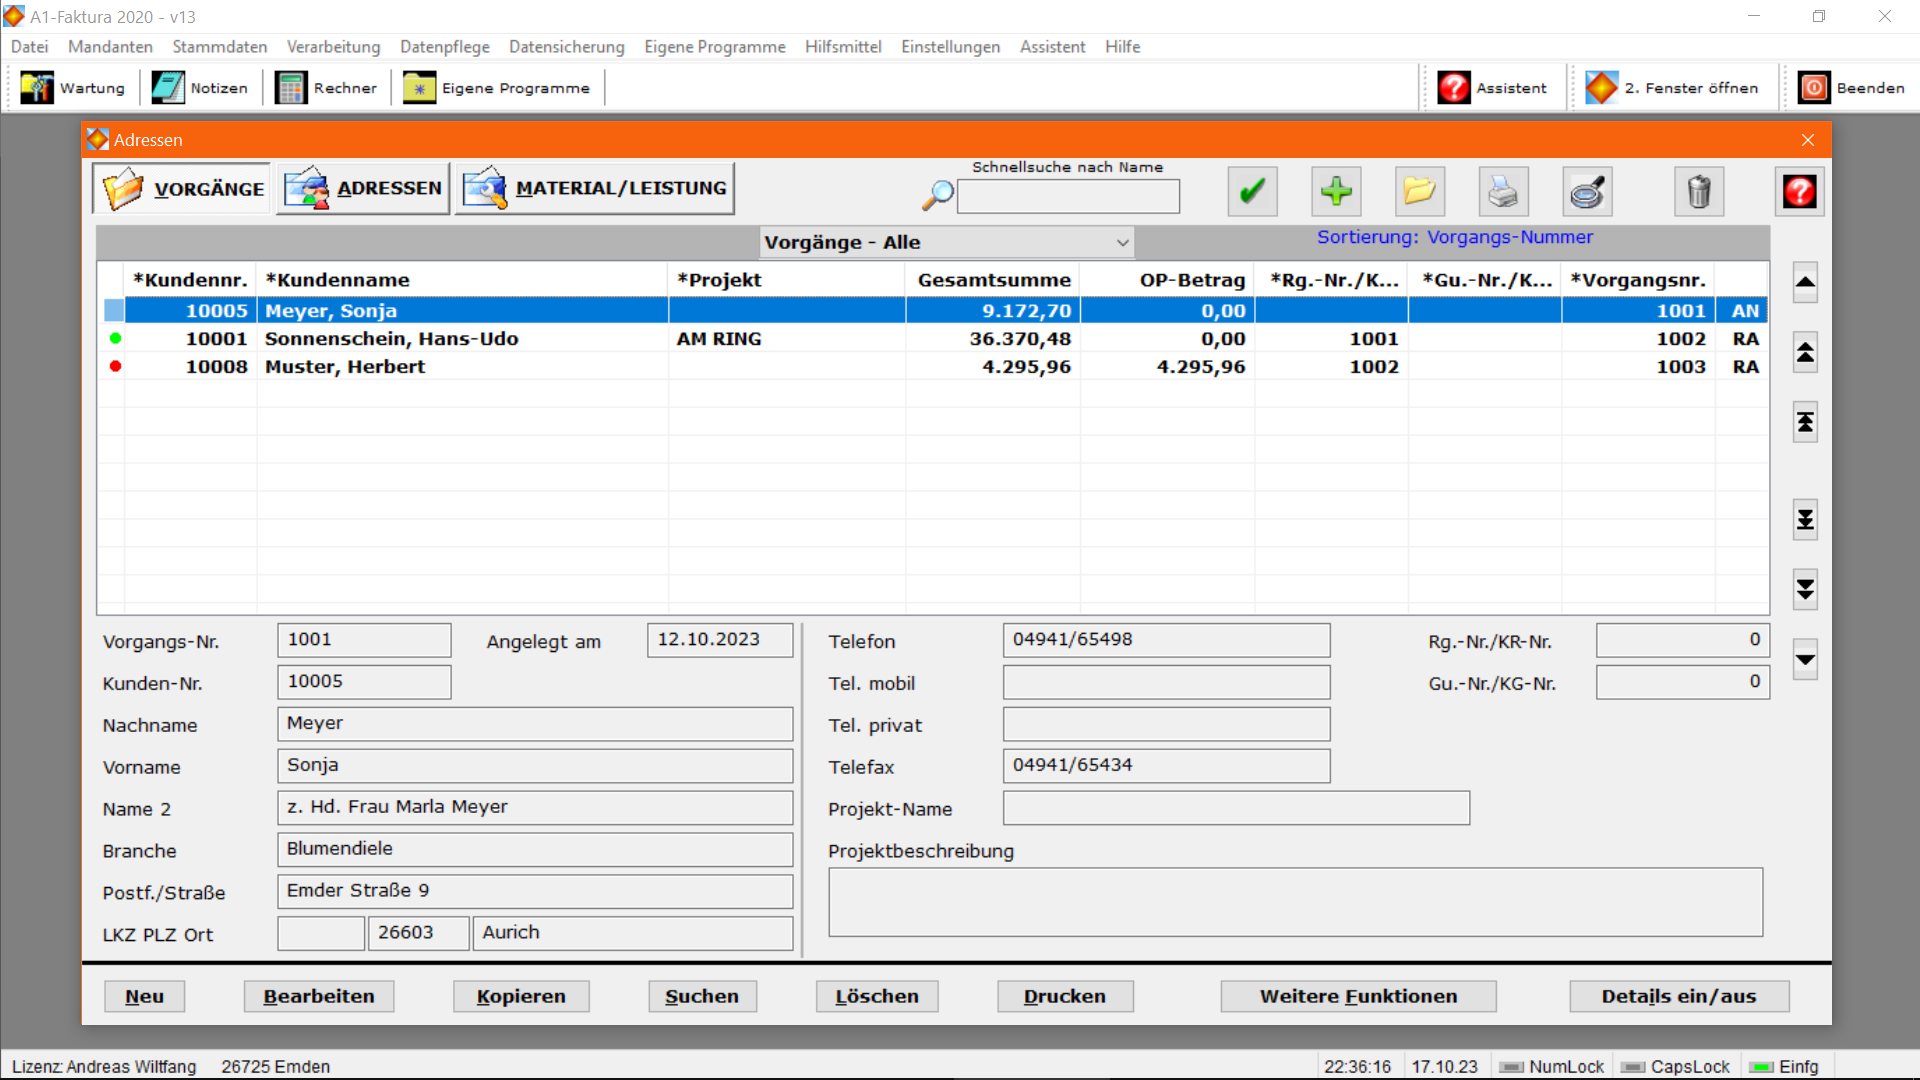Open help with red question mark icon

pos(1799,191)
